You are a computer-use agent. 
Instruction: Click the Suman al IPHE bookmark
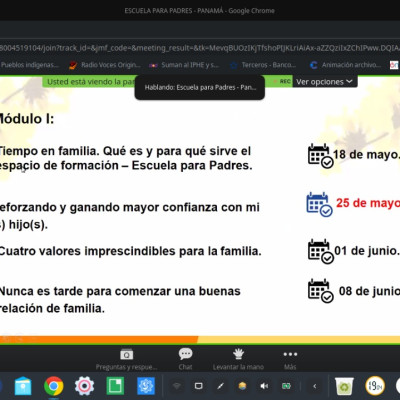185,65
